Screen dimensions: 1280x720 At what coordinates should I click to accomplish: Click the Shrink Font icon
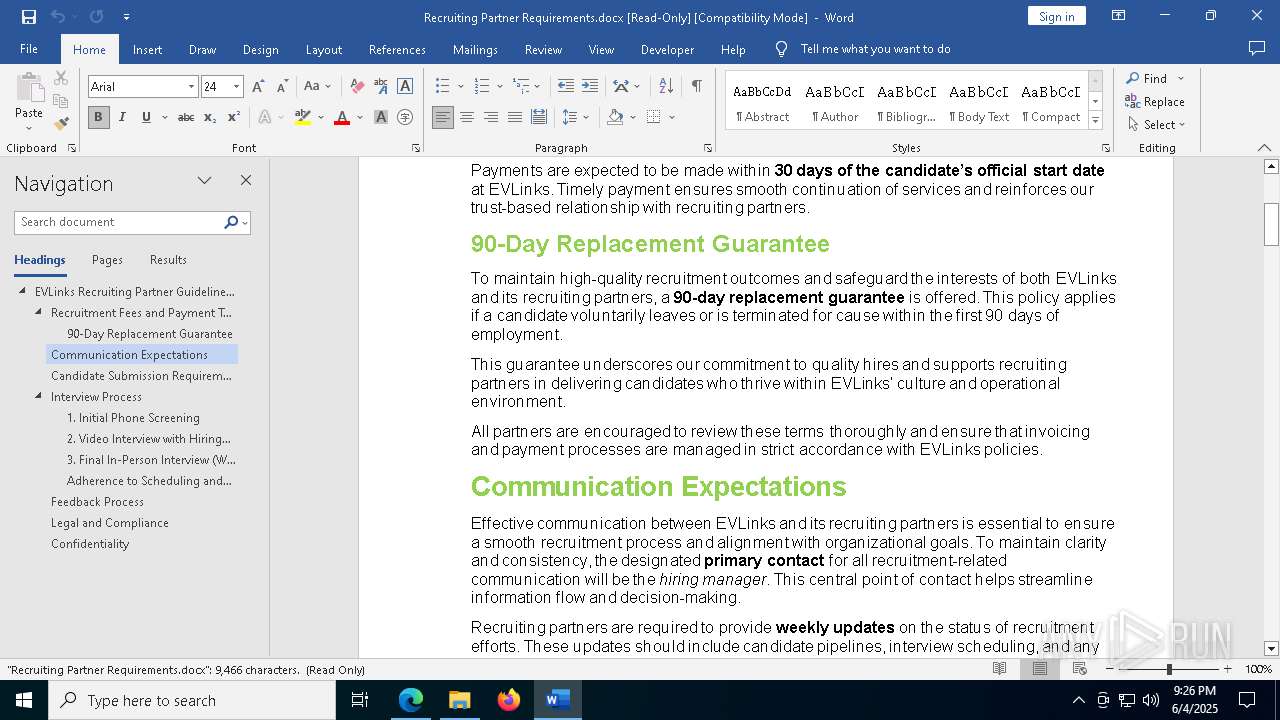282,87
